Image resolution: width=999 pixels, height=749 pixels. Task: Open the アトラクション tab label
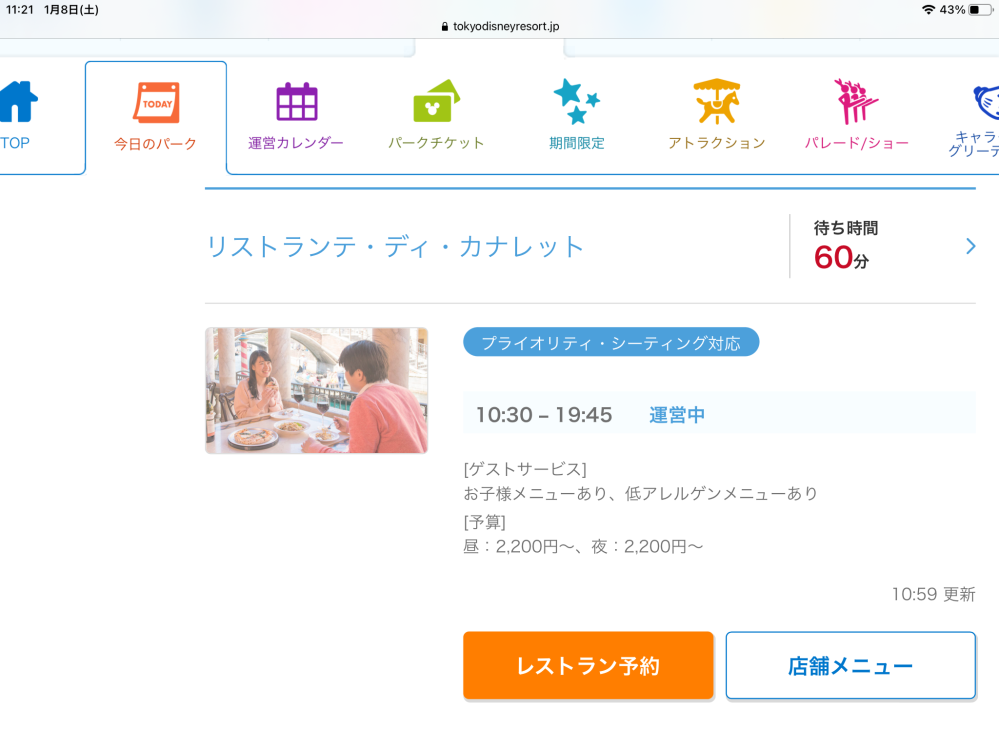pyautogui.click(x=717, y=143)
